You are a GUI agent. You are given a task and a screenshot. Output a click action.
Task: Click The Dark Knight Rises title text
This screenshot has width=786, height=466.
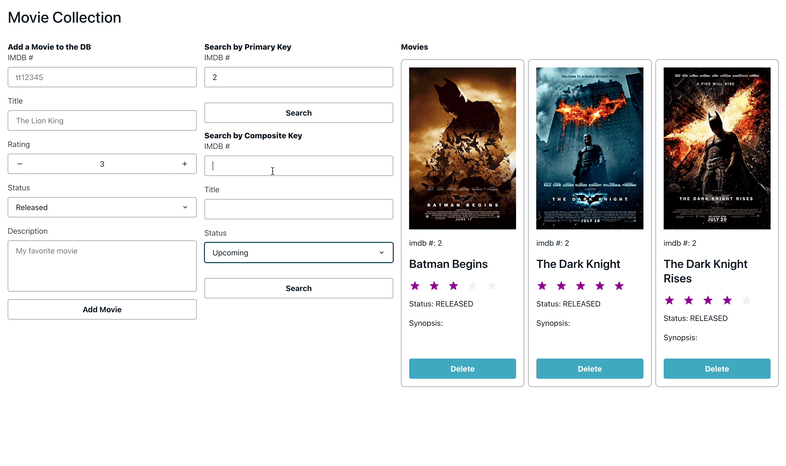tap(705, 271)
